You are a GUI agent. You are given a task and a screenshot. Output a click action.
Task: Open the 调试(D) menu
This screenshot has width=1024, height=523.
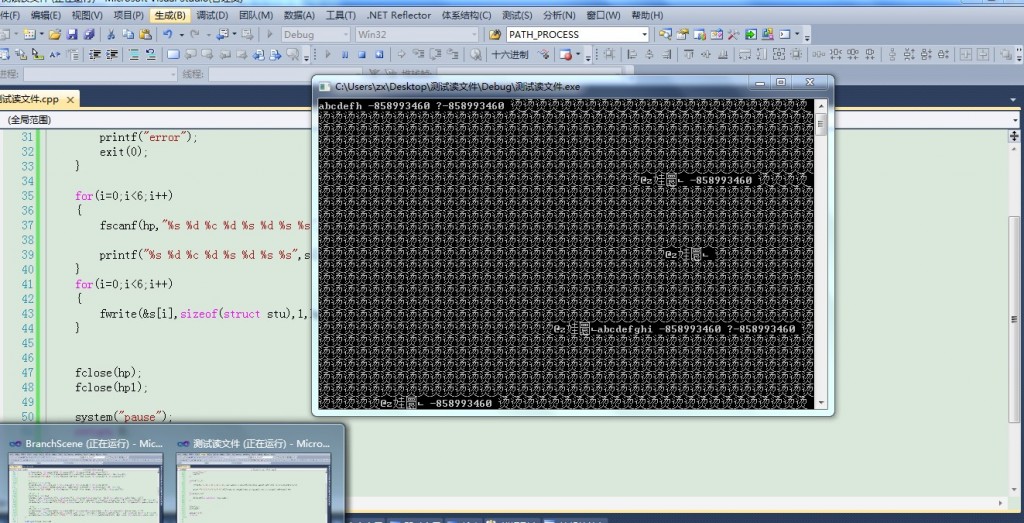[x=212, y=14]
